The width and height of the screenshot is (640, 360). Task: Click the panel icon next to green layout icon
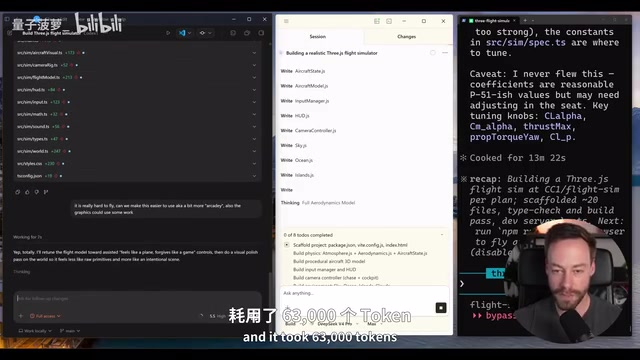[389, 21]
